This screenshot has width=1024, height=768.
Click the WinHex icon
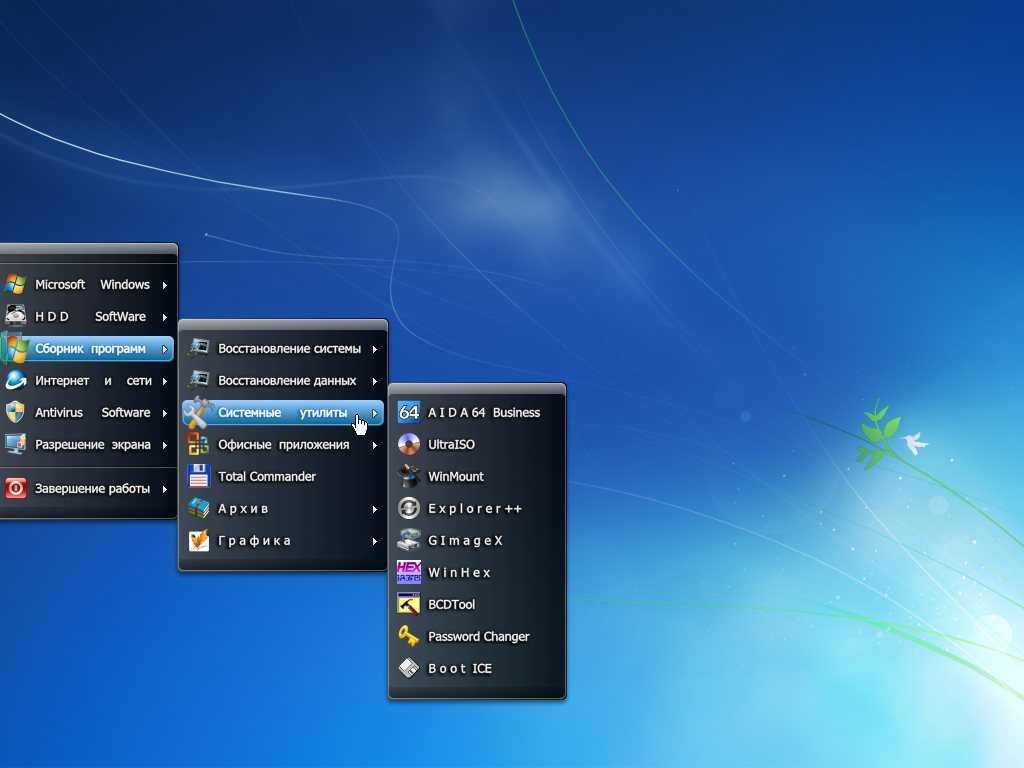(409, 572)
